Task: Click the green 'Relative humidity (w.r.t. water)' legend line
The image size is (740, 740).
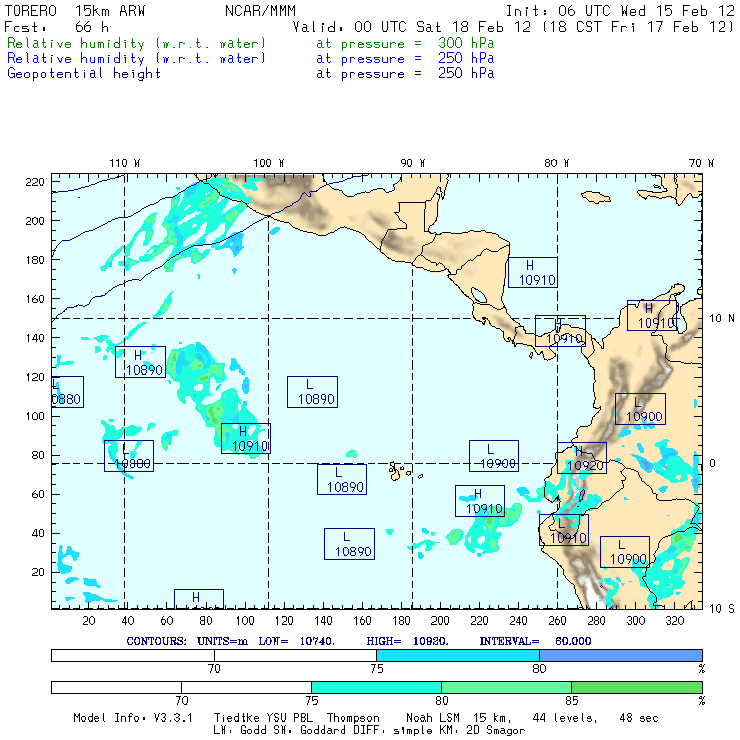Action: 136,43
